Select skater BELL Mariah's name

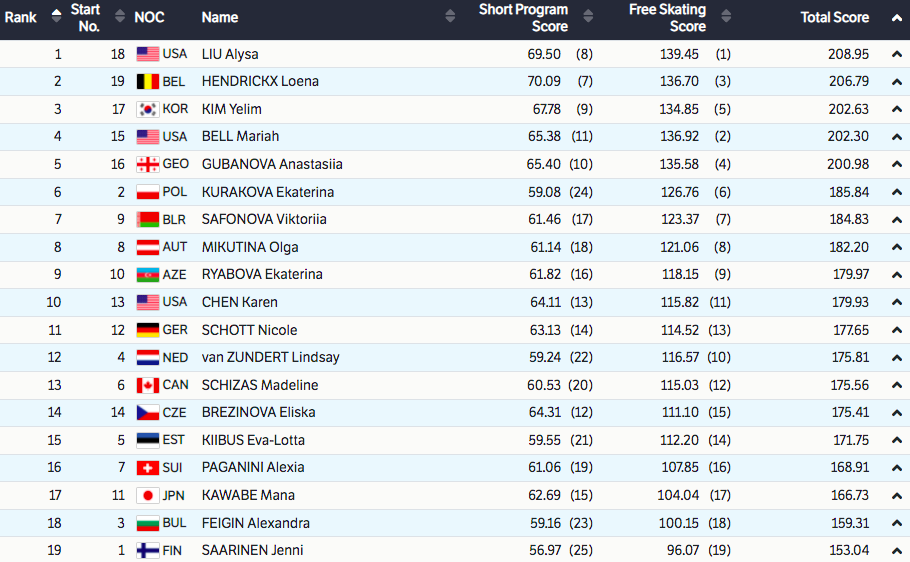coord(240,137)
